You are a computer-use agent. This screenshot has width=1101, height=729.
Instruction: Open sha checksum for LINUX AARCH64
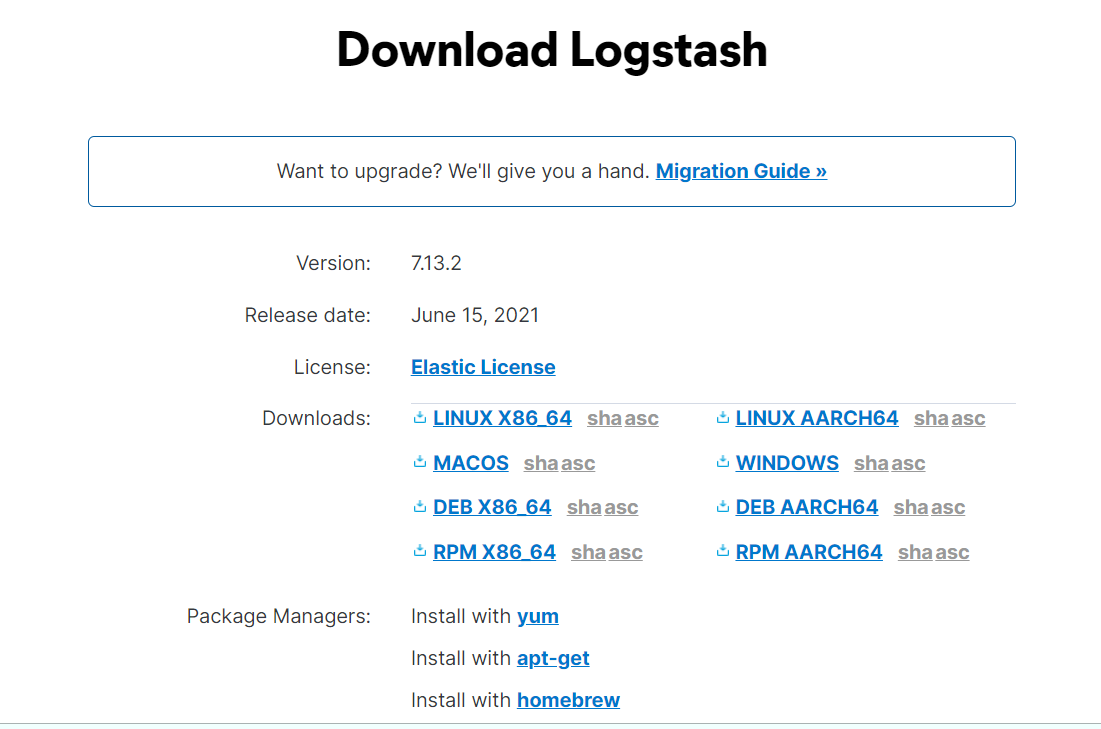pyautogui.click(x=931, y=419)
